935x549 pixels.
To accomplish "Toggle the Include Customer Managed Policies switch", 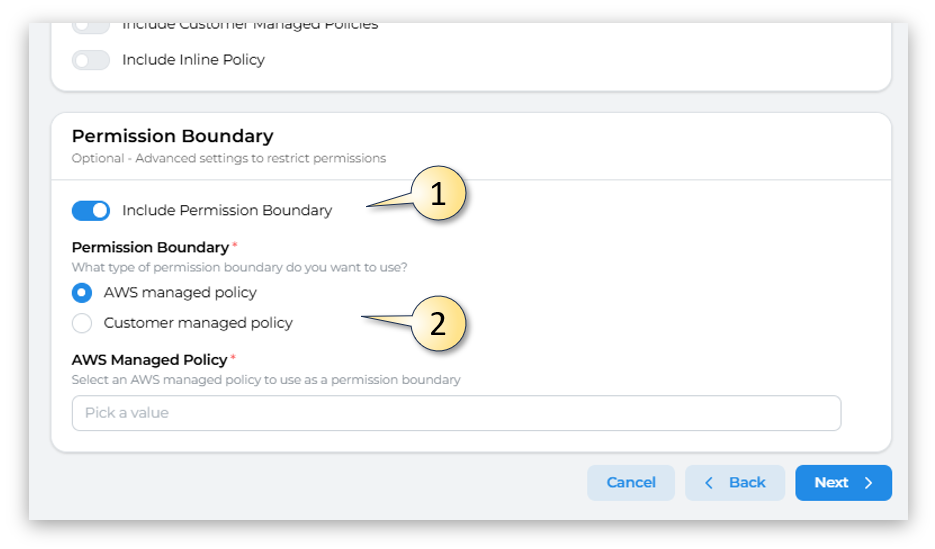I will (x=90, y=26).
